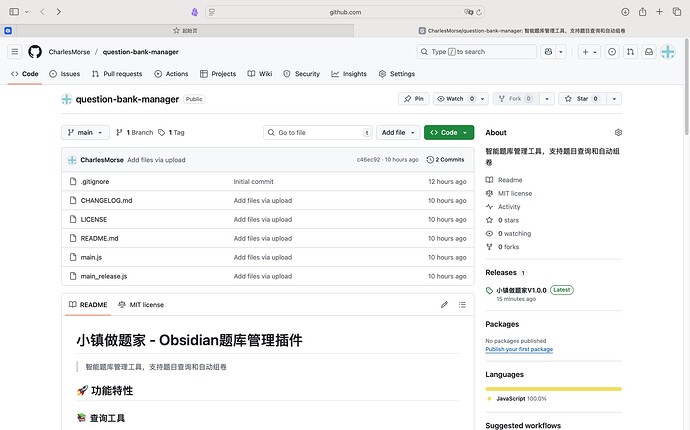
Task: Open the user avatar in top-right corner
Action: click(668, 52)
